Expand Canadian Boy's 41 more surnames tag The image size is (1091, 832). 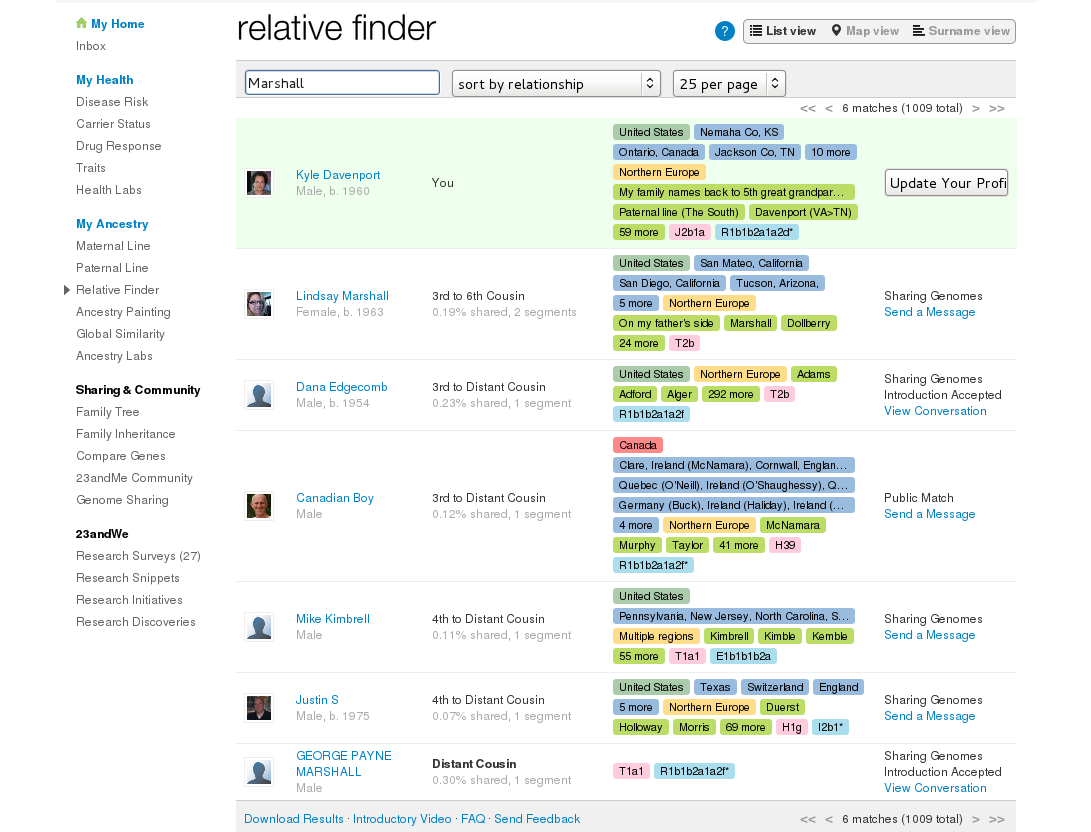coord(739,545)
